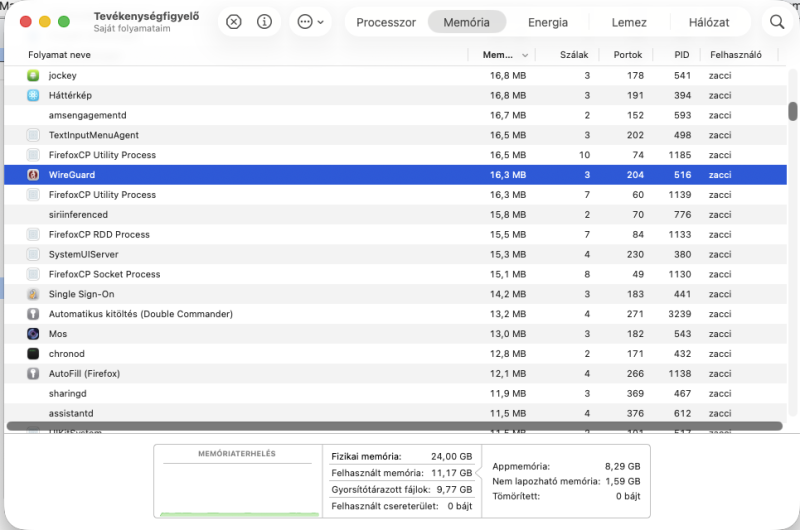Click the Single Sign-On icon
The height and width of the screenshot is (530, 800).
click(x=33, y=294)
